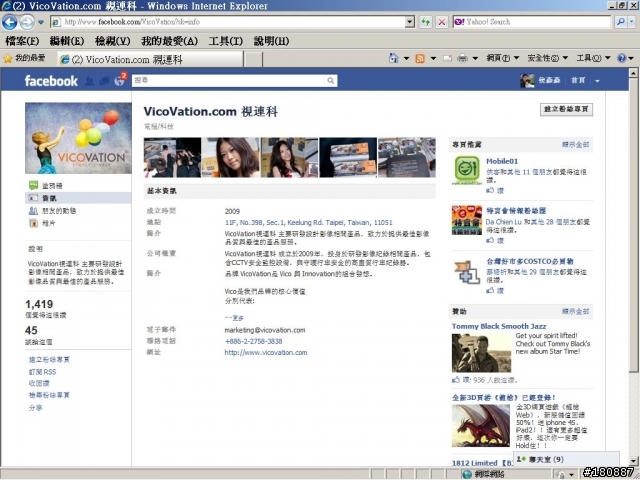Open the 網頁(P) command bar dropdown

coord(503,58)
